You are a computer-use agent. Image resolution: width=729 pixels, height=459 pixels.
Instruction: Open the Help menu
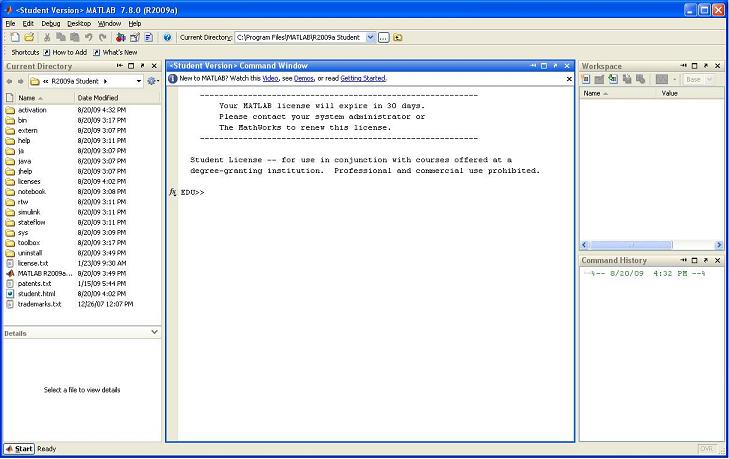(135, 24)
